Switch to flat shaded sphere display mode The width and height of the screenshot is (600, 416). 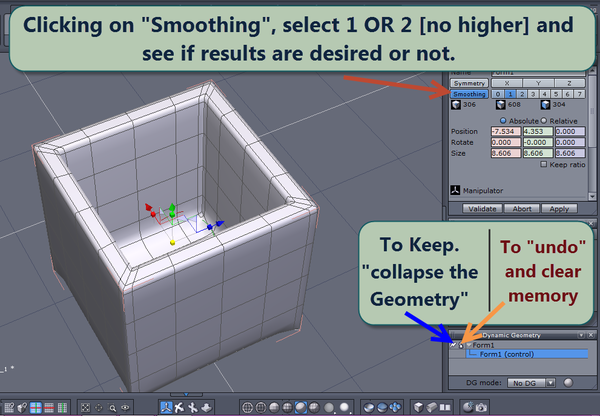click(274, 408)
